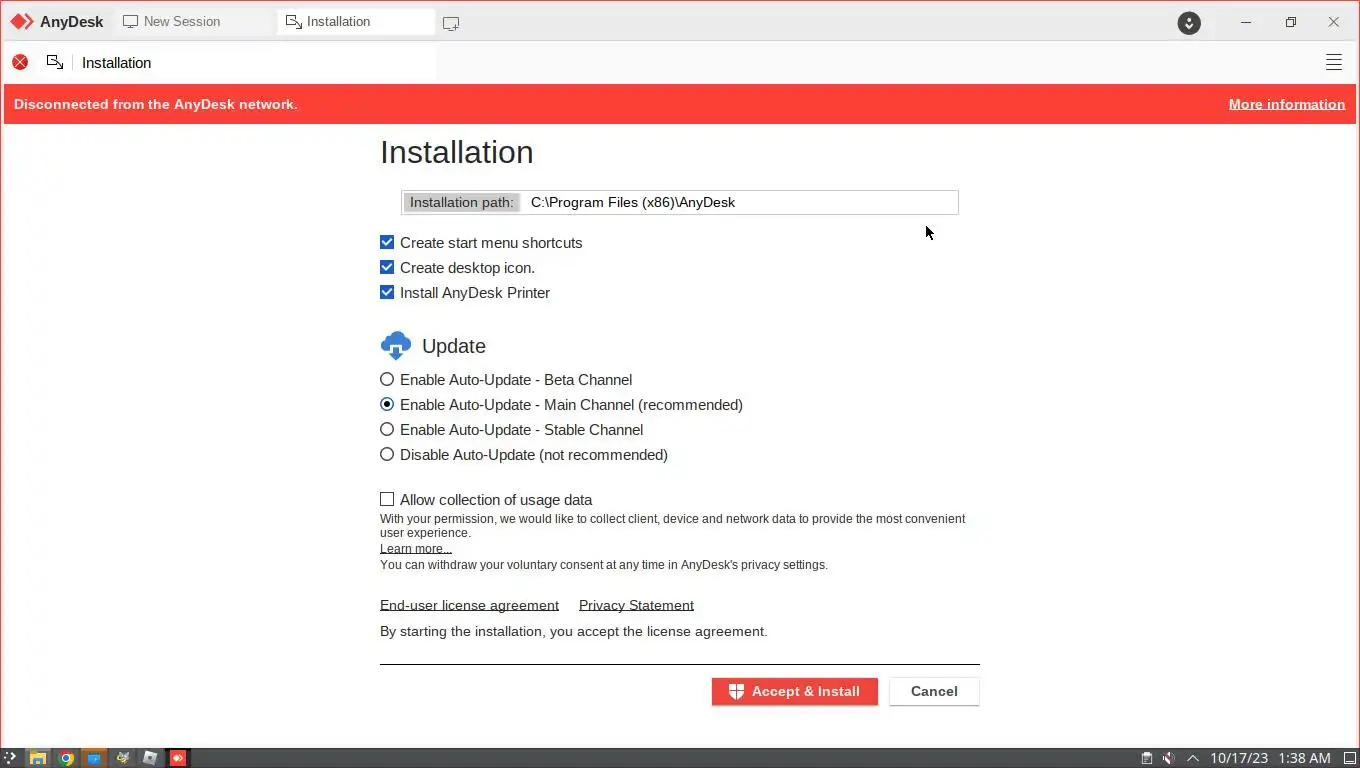The image size is (1360, 768).
Task: Open the application launcher in the taskbar
Action: pos(10,758)
